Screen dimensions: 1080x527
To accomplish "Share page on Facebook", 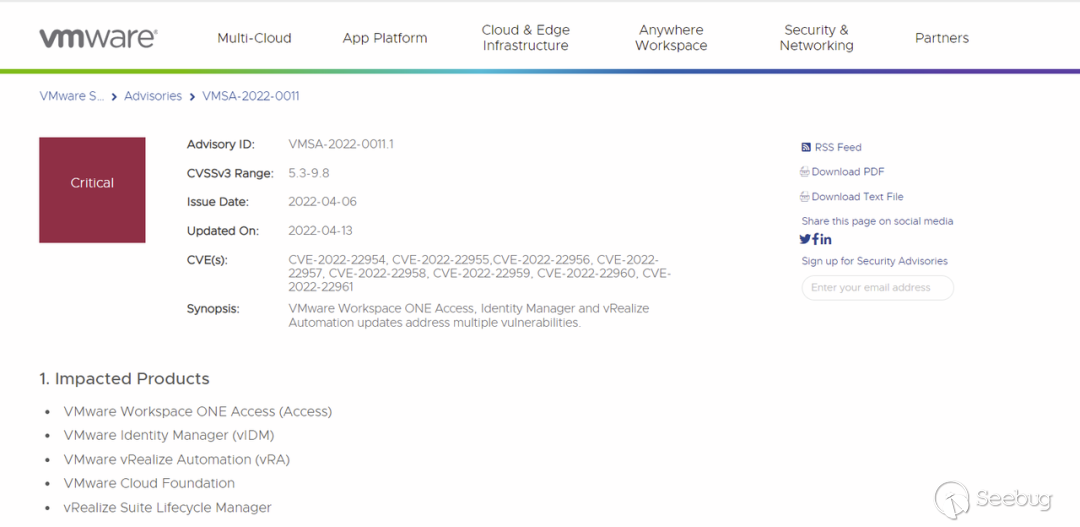I will pyautogui.click(x=816, y=240).
